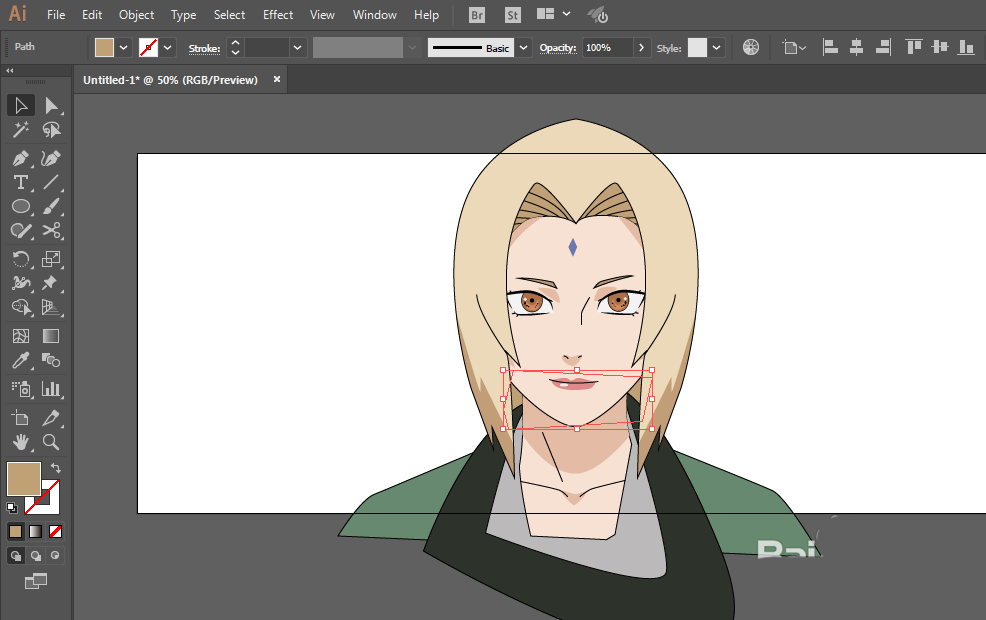Enable Draw Inside mode
Screen dimensions: 986x620
pos(55,556)
